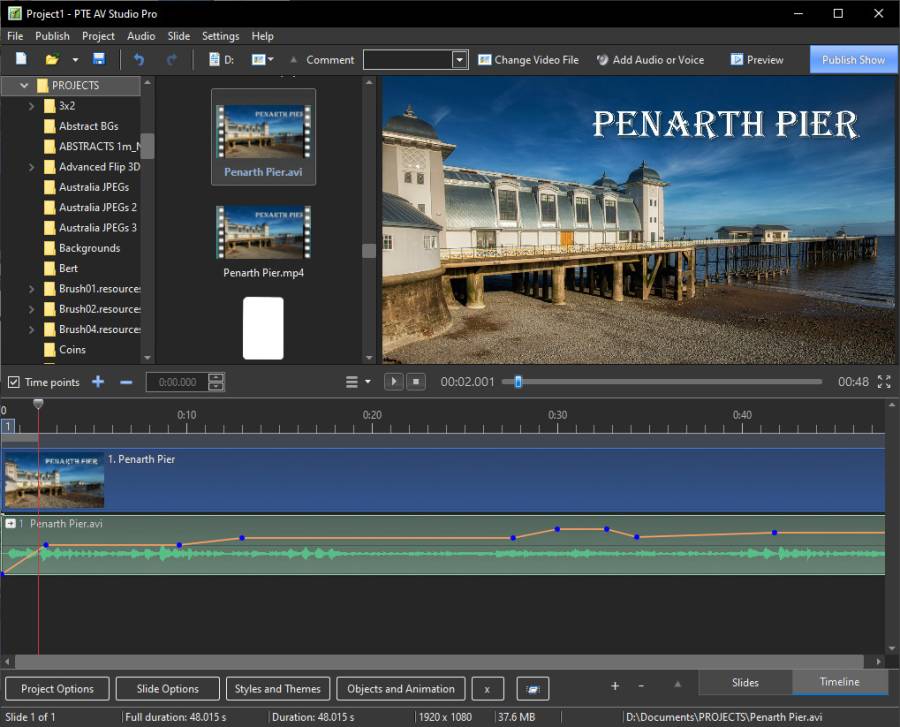Open the Comment dropdown box
Screen dimensions: 900x727
[x=459, y=60]
